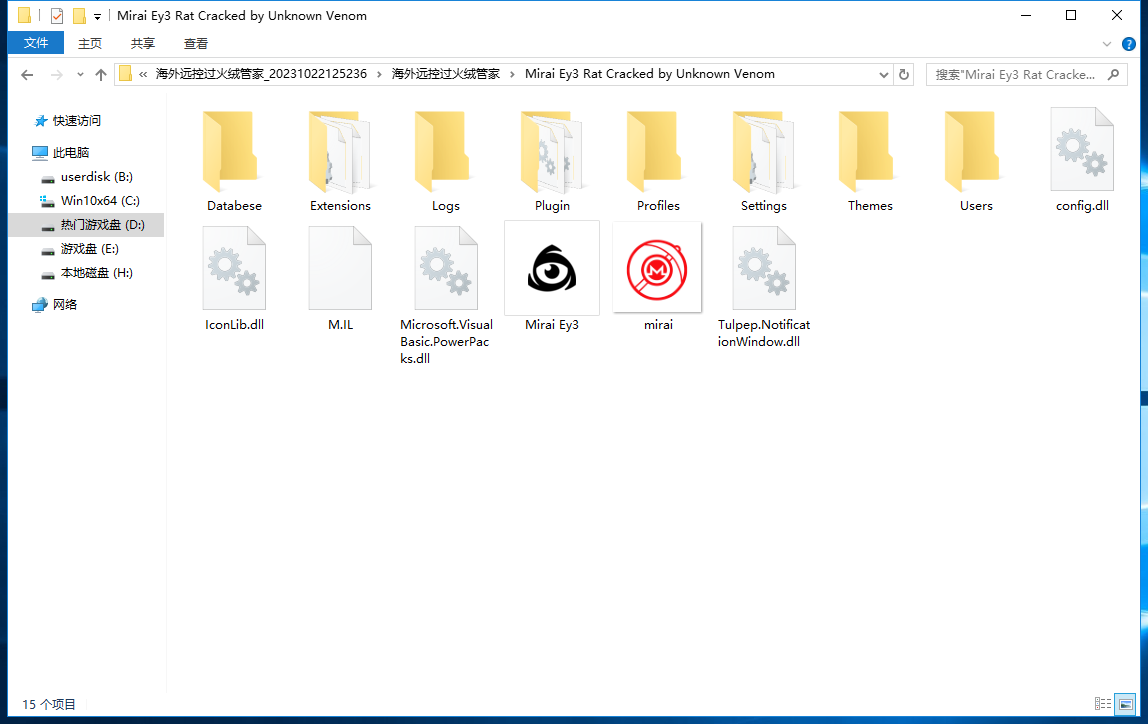Select 本地磁盘 (H:) drive
The width and height of the screenshot is (1148, 724).
97,273
